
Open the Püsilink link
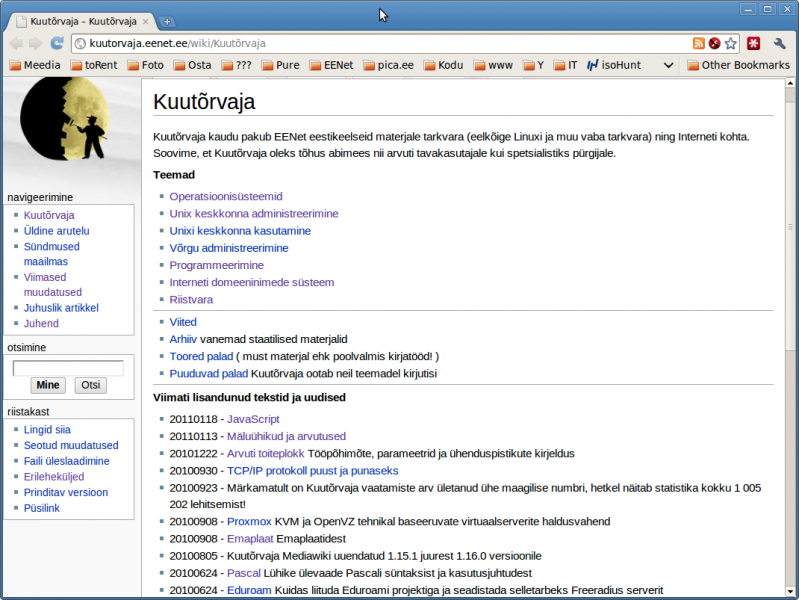42,508
